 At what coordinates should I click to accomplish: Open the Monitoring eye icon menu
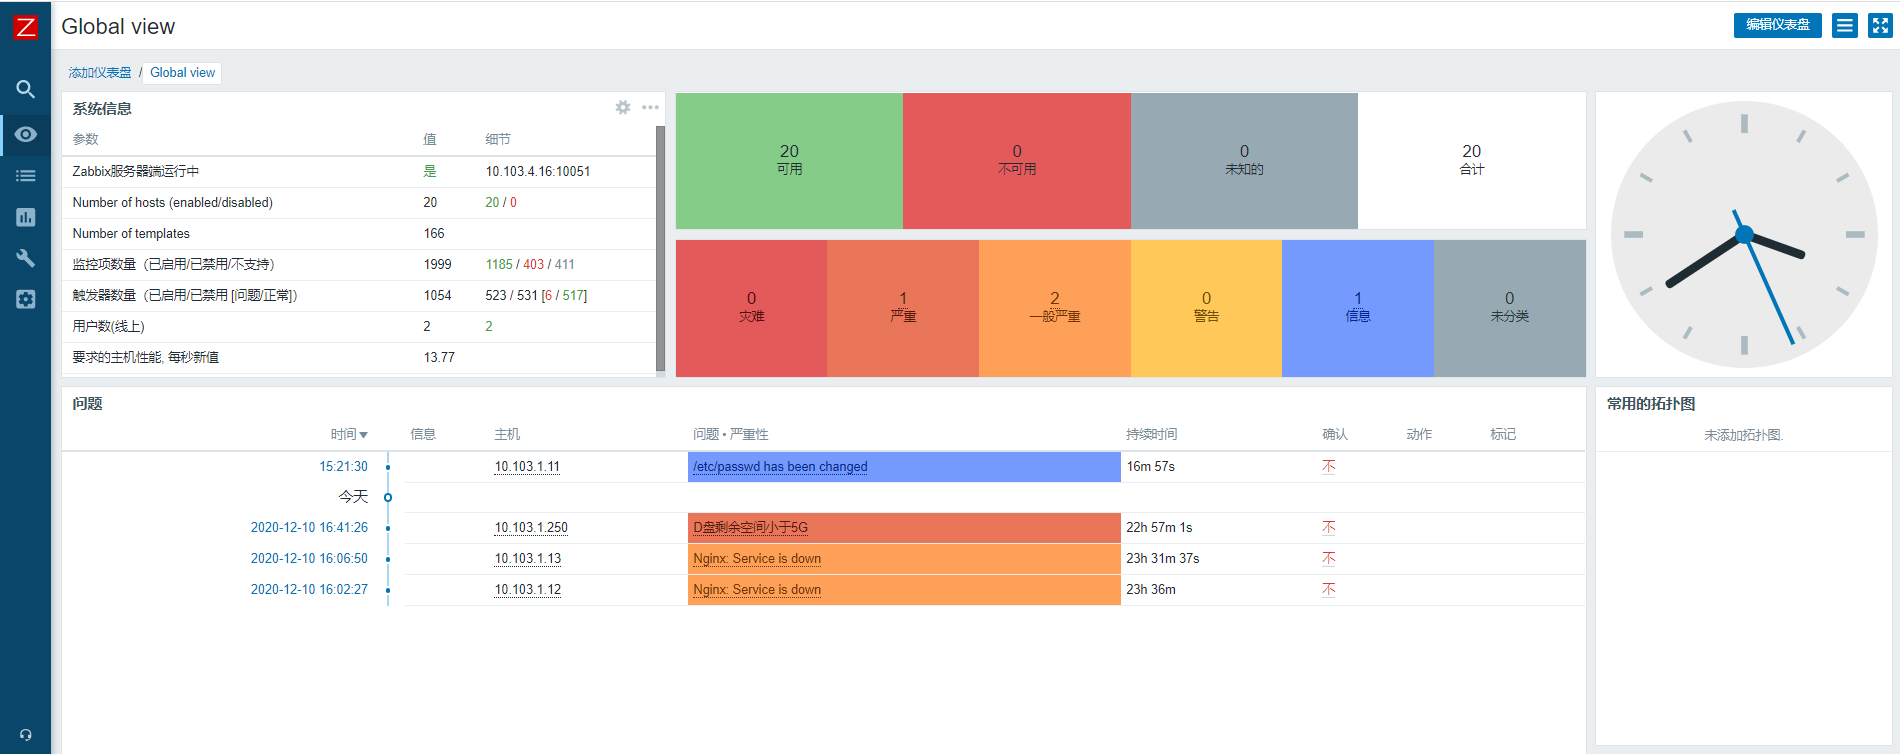coord(26,134)
